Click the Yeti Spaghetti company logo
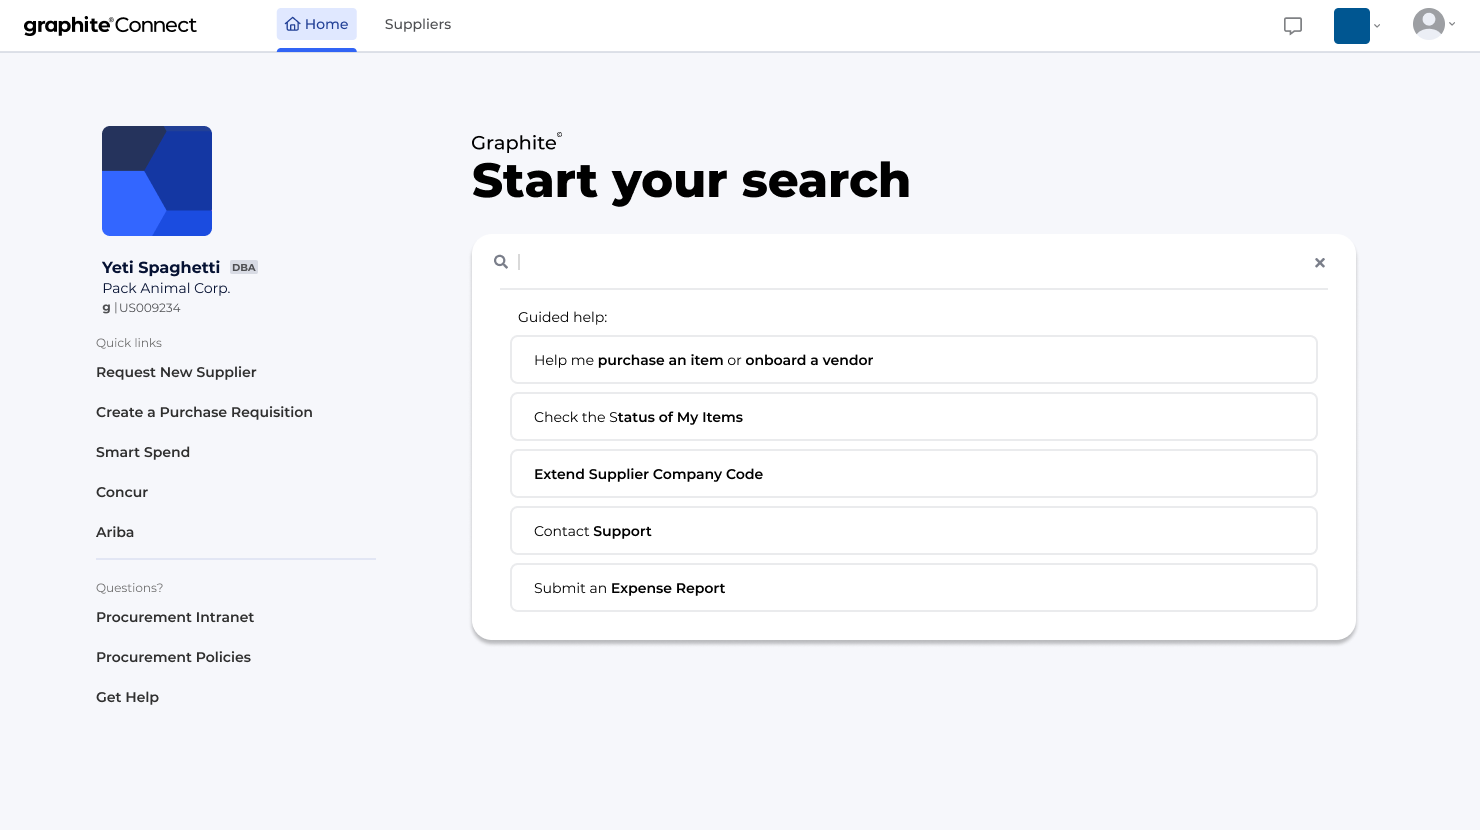 [x=157, y=181]
